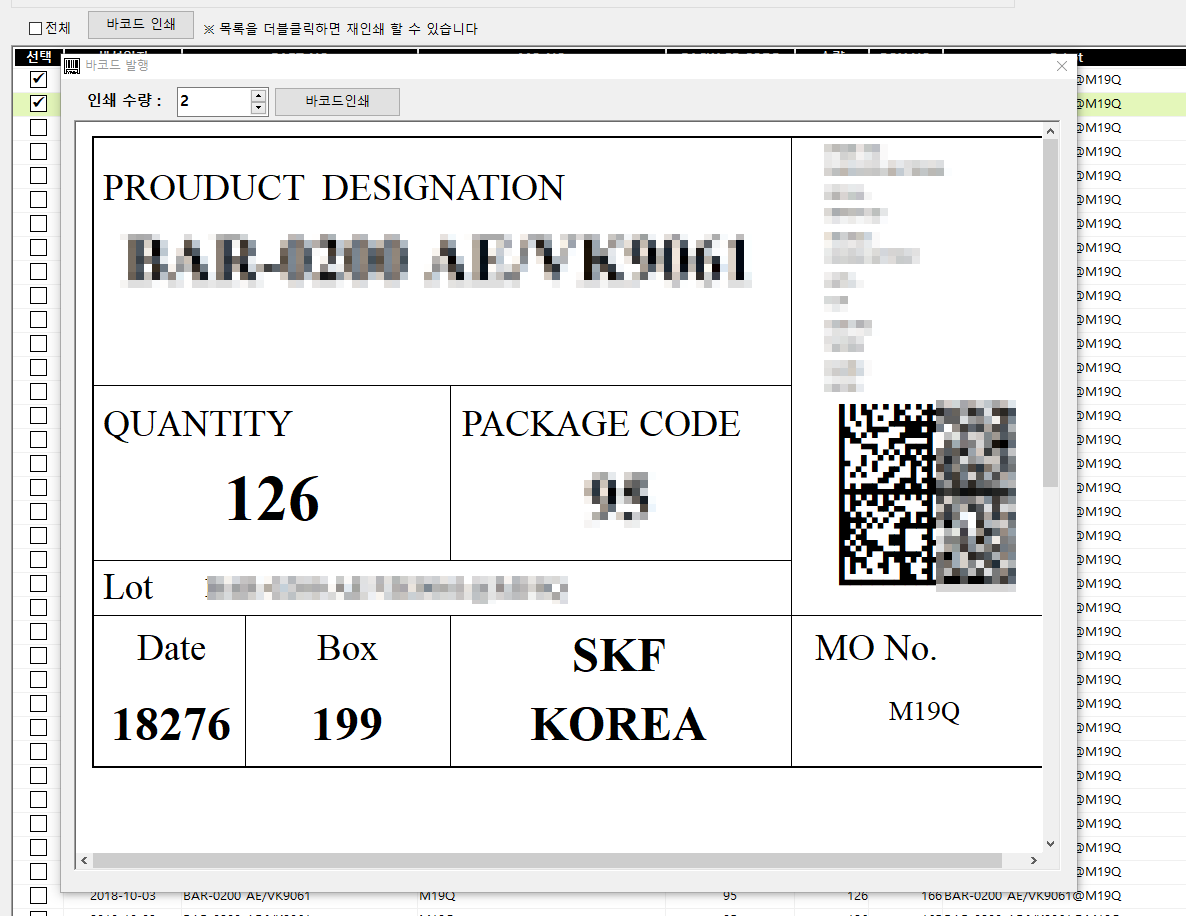Click the preview vertical scrollbar down arrow
Image resolution: width=1186 pixels, height=916 pixels.
pos(1050,843)
